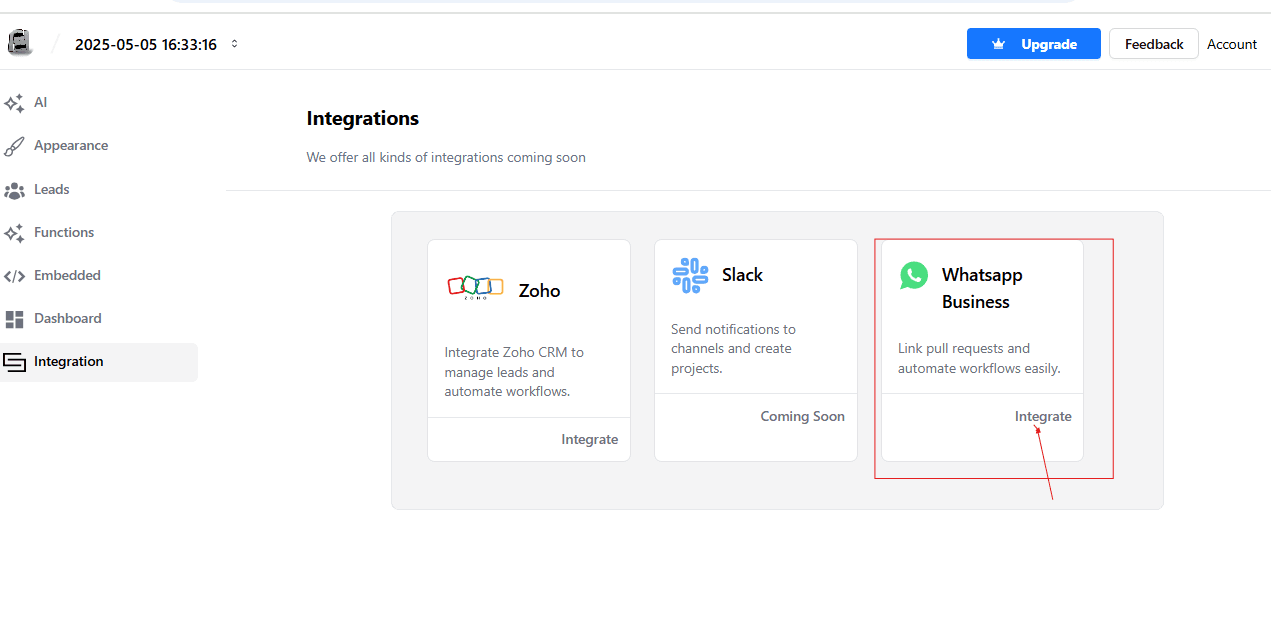Open the Leads menu item
Image resolution: width=1271 pixels, height=618 pixels.
point(52,189)
